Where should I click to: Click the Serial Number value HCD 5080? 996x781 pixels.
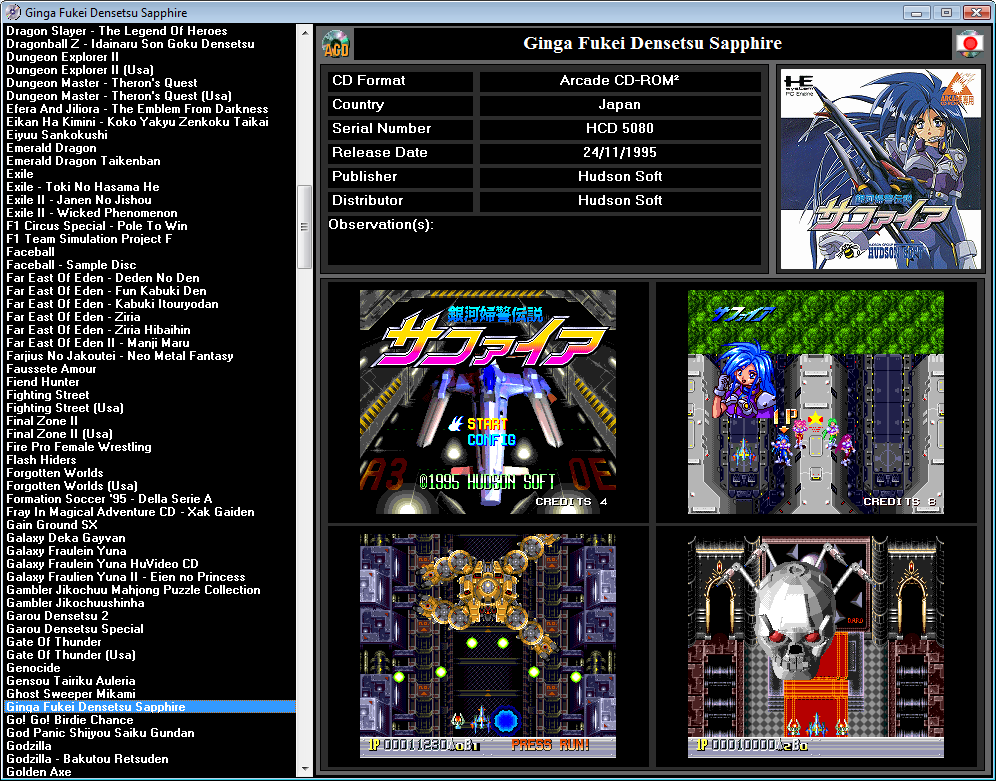(620, 129)
